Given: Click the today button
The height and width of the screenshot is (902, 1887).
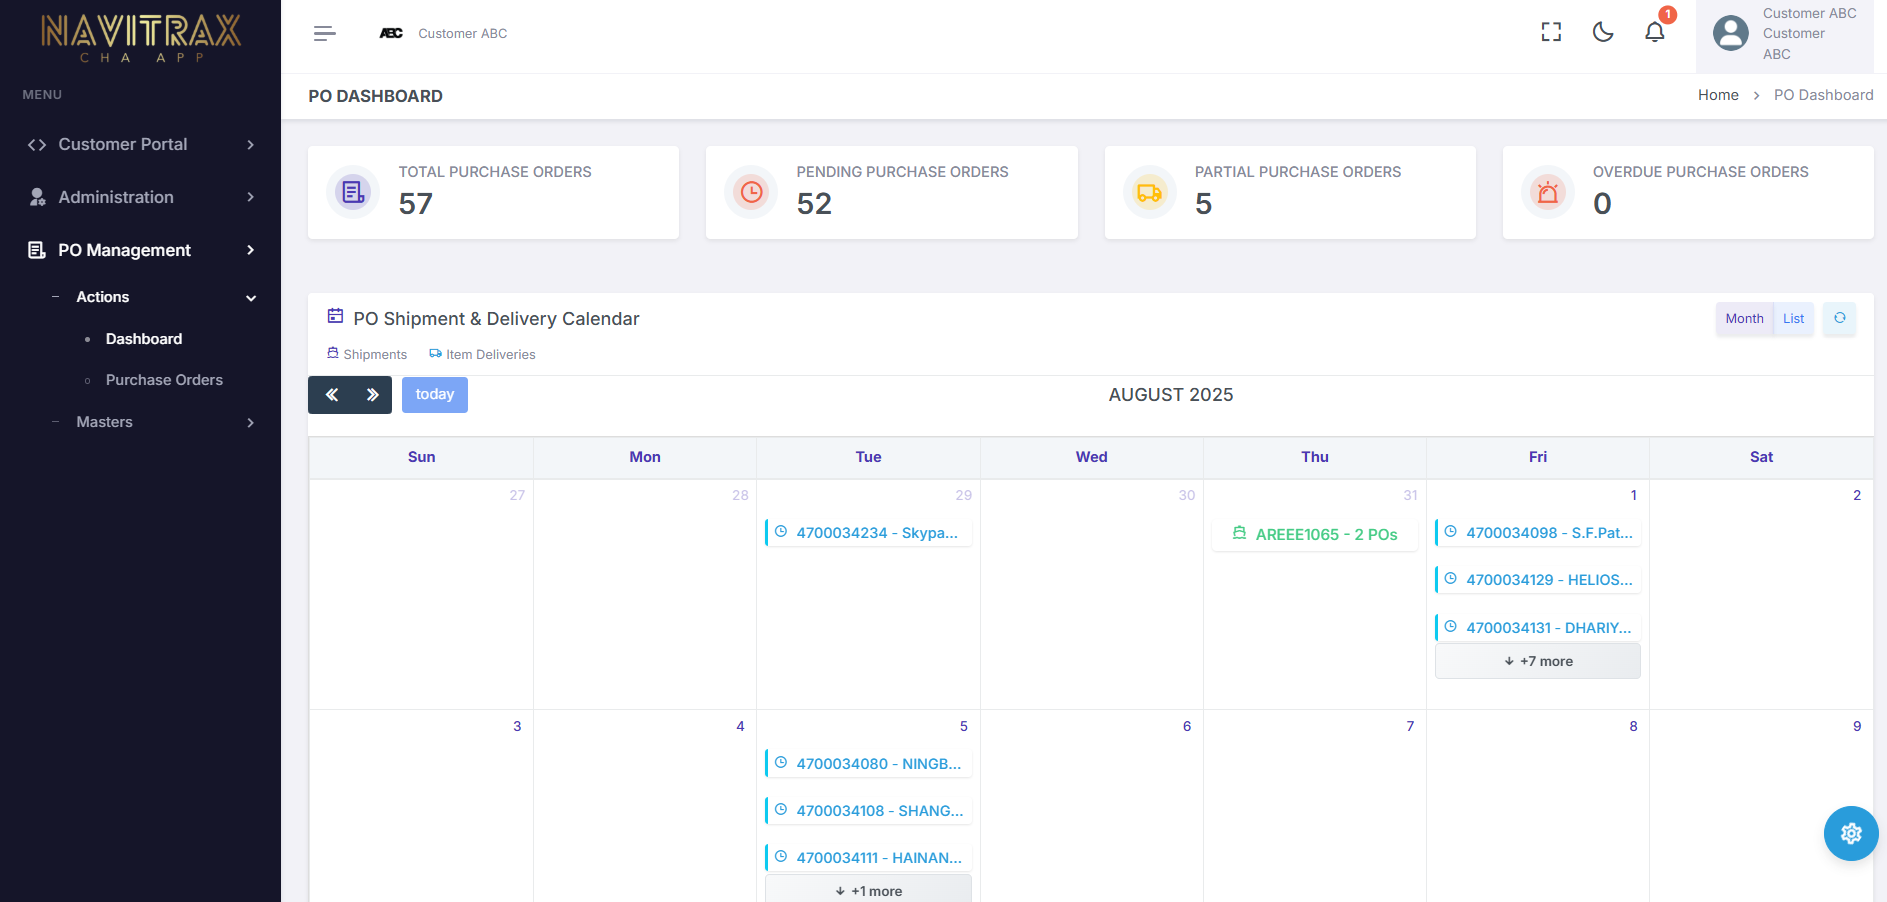Looking at the screenshot, I should (435, 395).
